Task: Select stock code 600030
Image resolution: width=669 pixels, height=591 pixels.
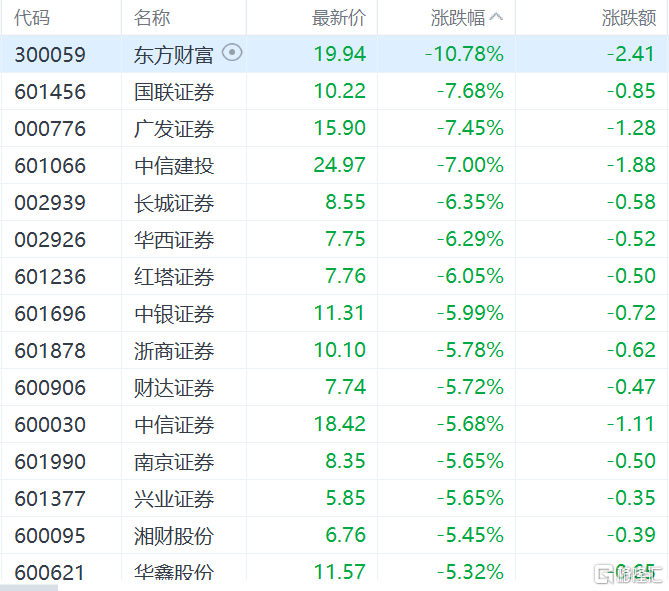Action: tap(50, 425)
